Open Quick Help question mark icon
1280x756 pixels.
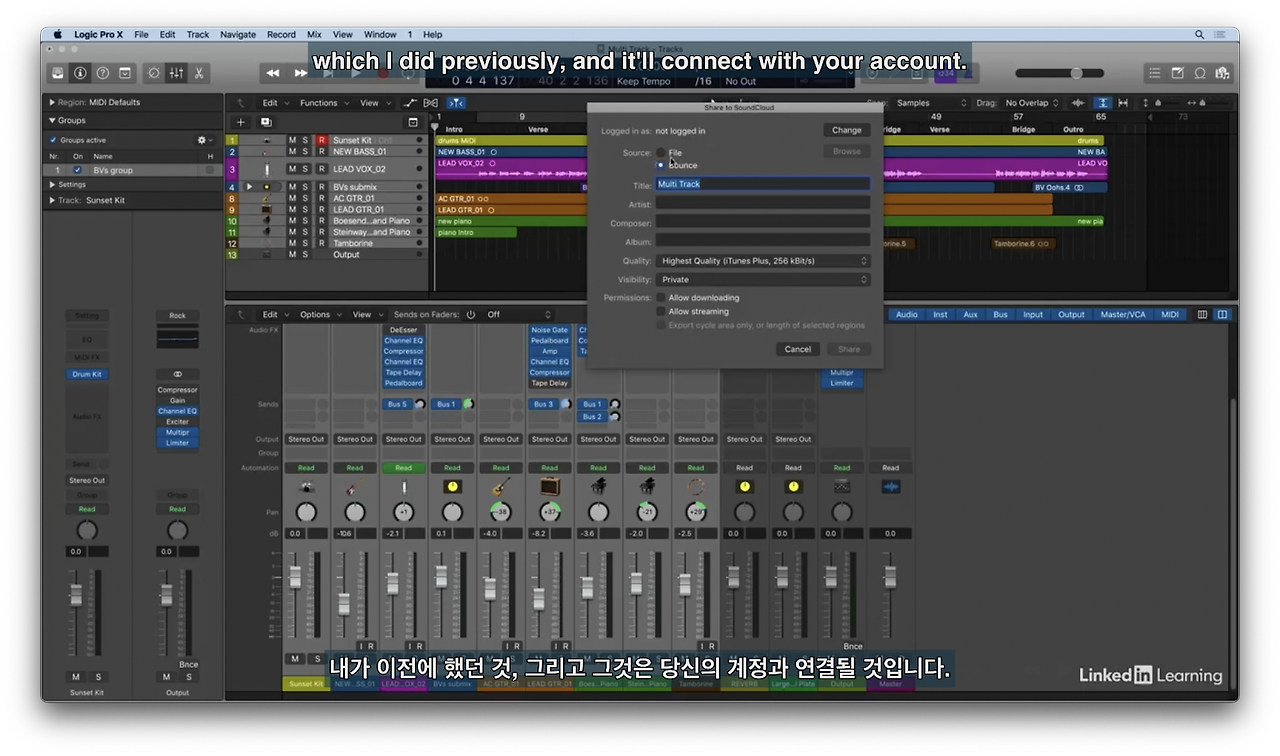click(x=102, y=73)
